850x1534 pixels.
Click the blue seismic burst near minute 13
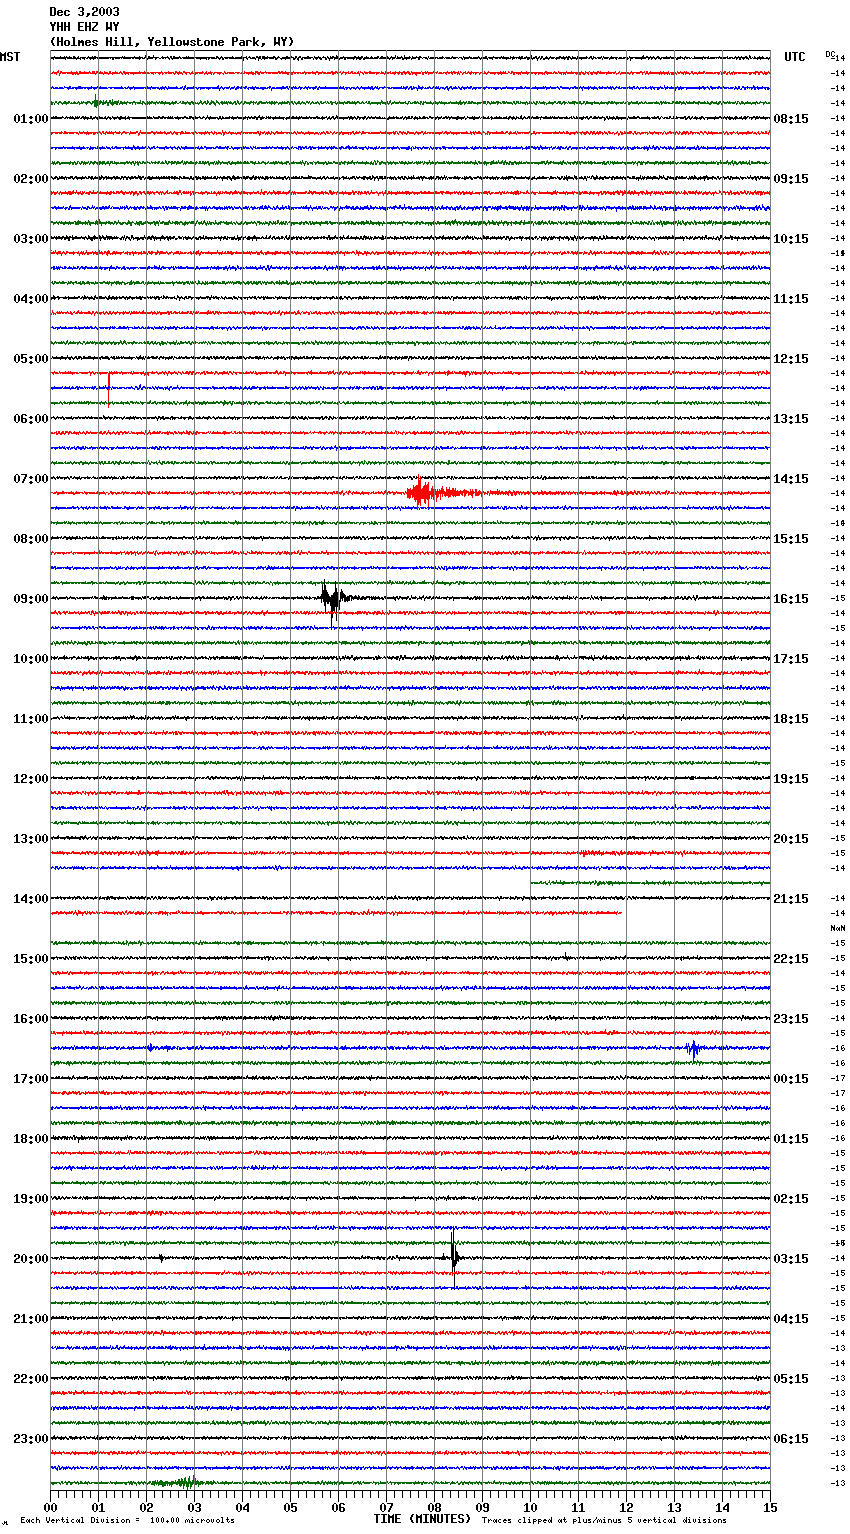tap(693, 1048)
